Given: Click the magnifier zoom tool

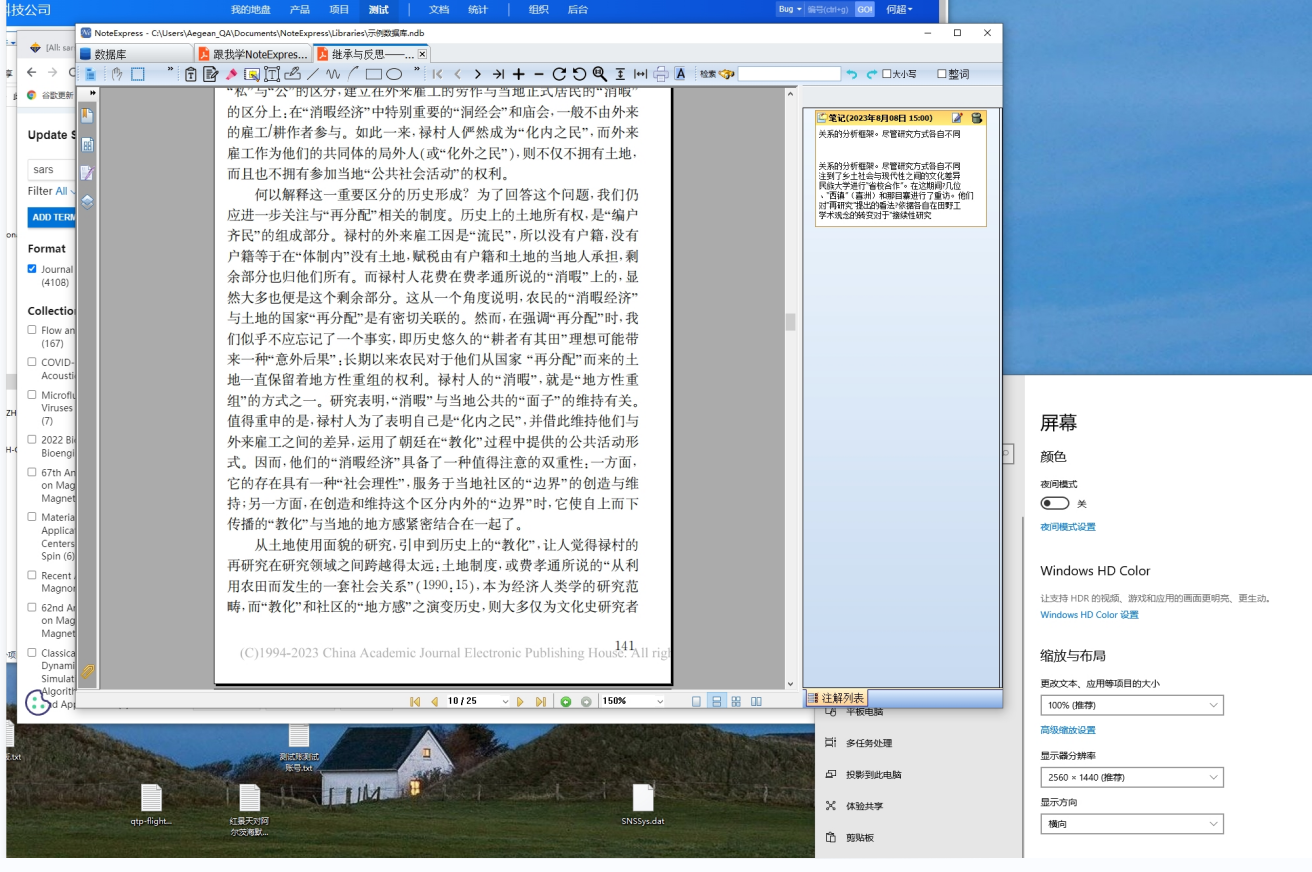Looking at the screenshot, I should point(599,74).
